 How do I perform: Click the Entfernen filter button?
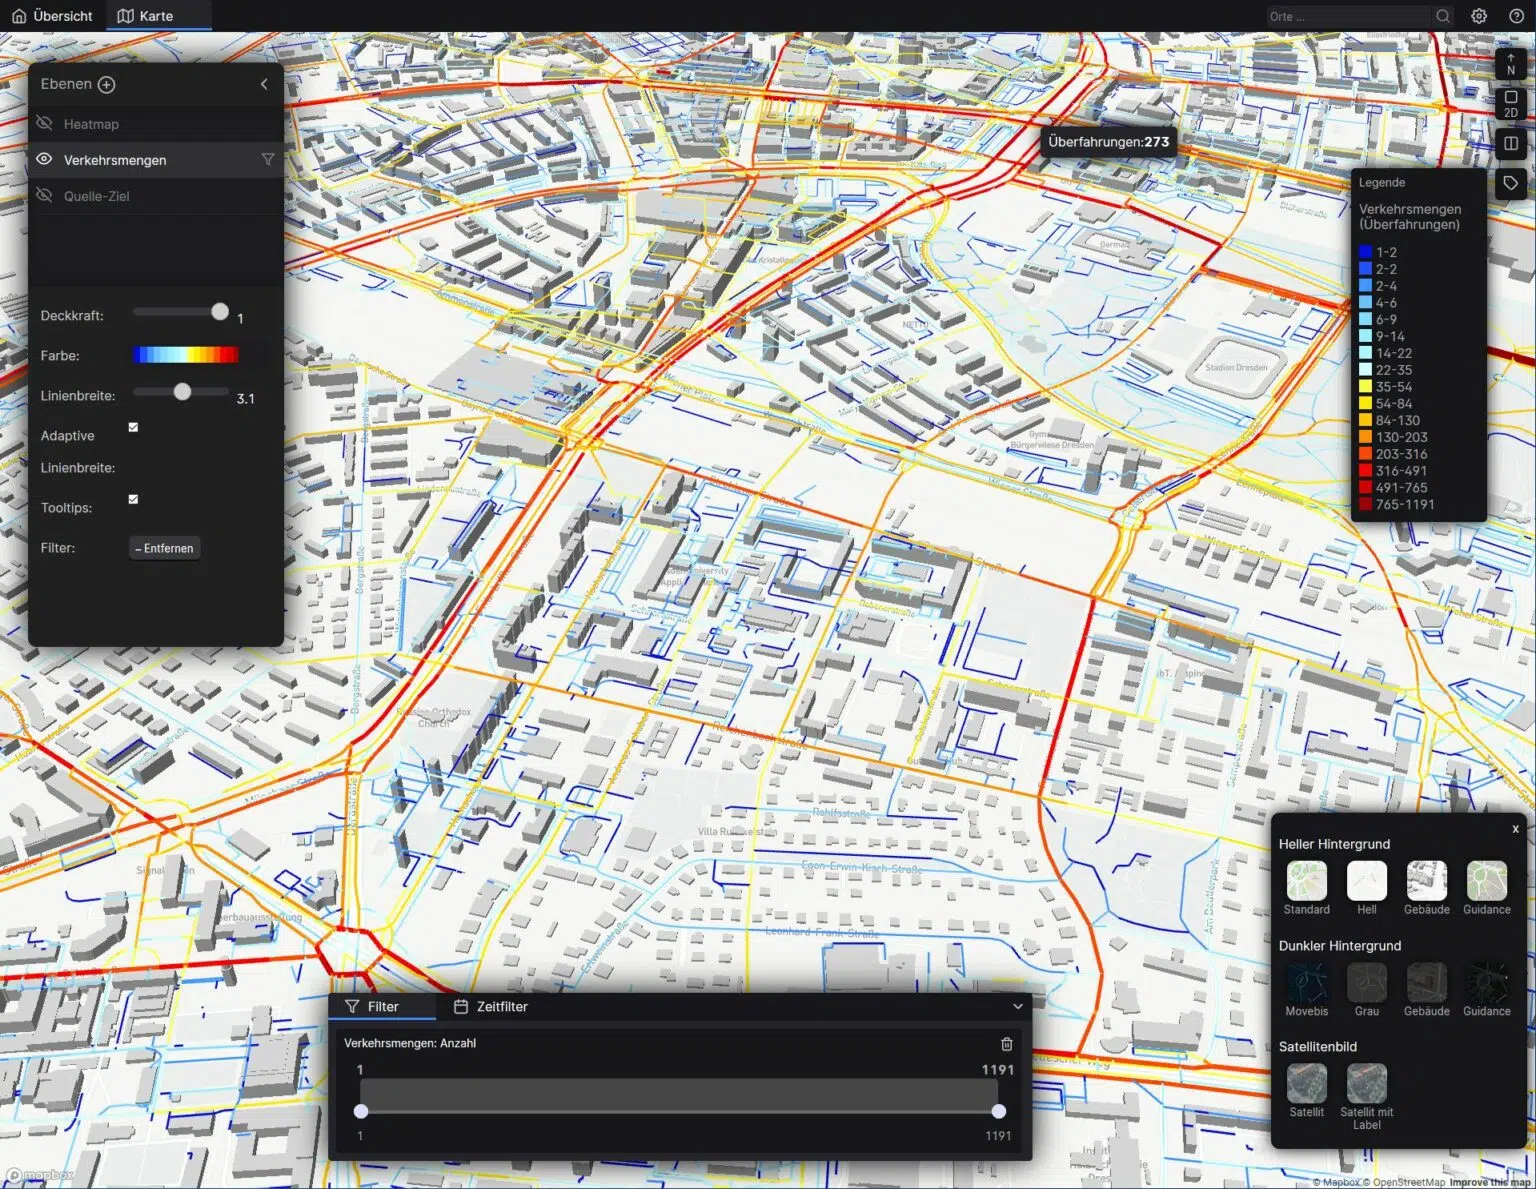click(165, 548)
